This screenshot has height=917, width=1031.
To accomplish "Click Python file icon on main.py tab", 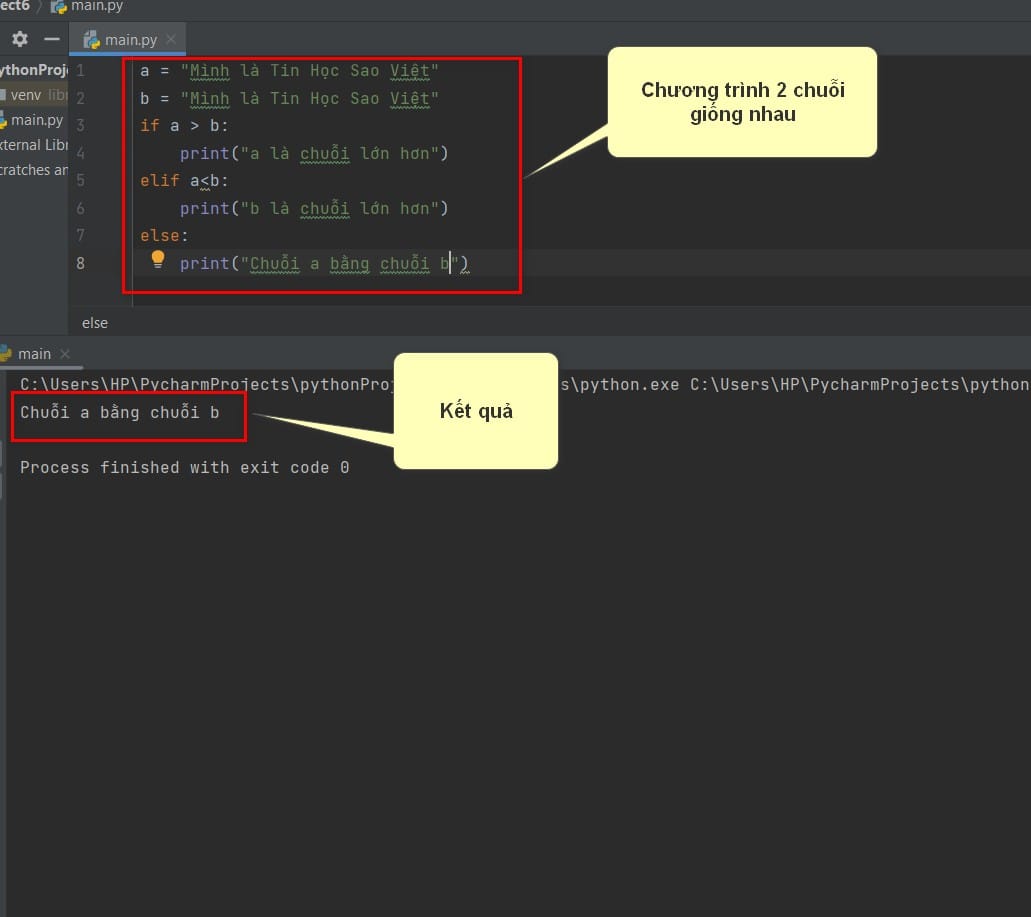I will coord(91,39).
